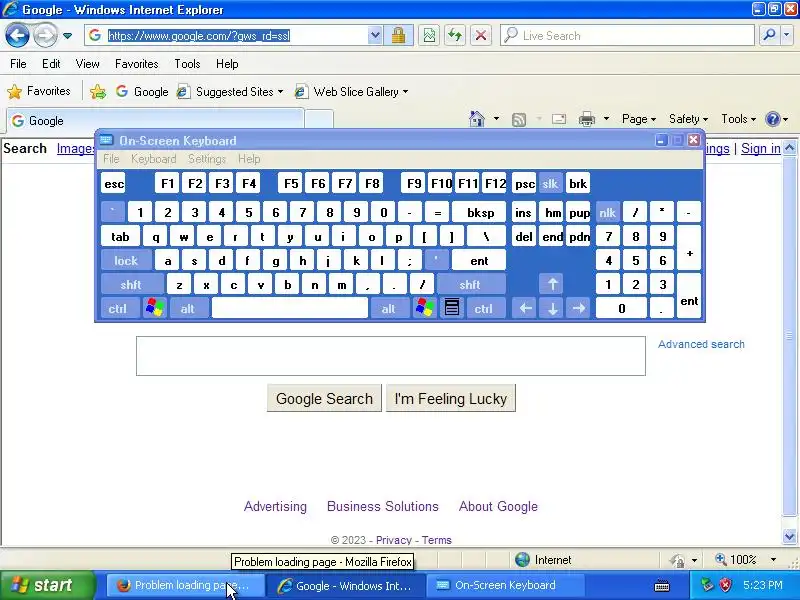The width and height of the screenshot is (800, 600).
Task: Open the On-Screen Keyboard Settings menu
Action: [207, 159]
